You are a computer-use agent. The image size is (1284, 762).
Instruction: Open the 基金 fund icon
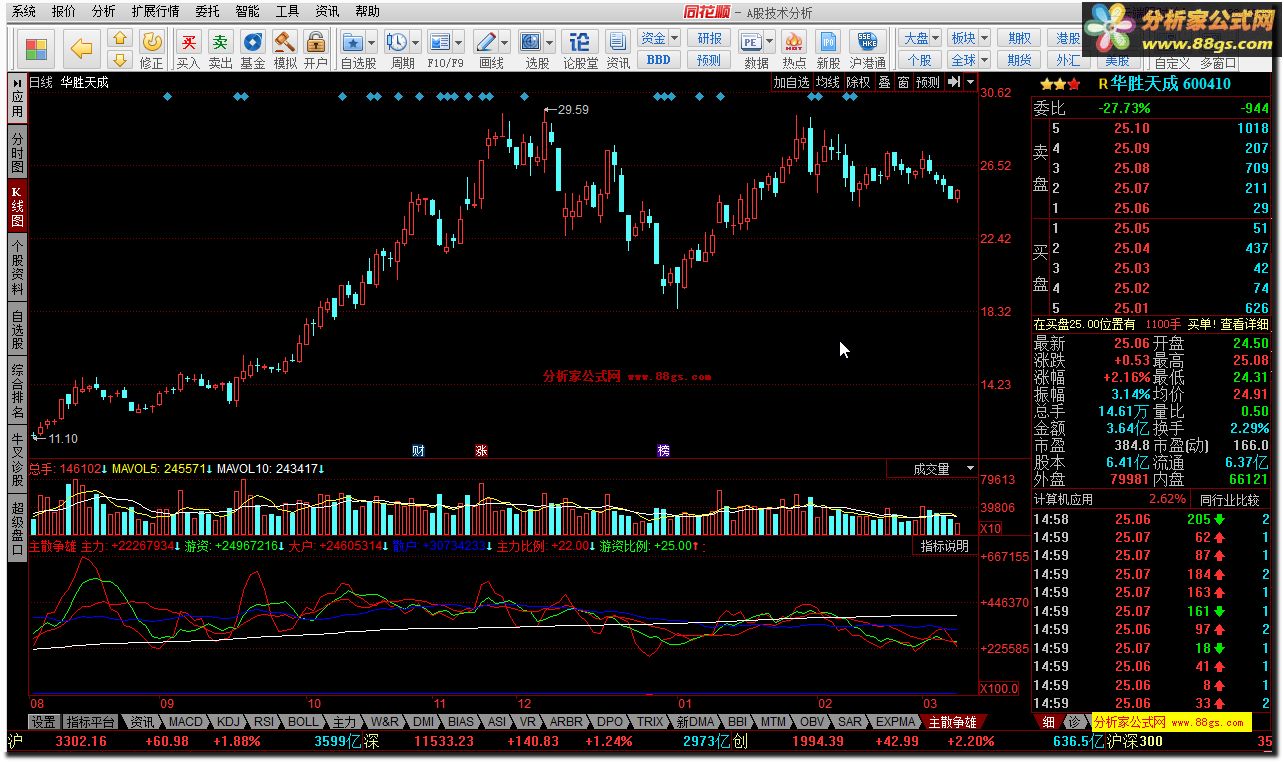tap(253, 42)
